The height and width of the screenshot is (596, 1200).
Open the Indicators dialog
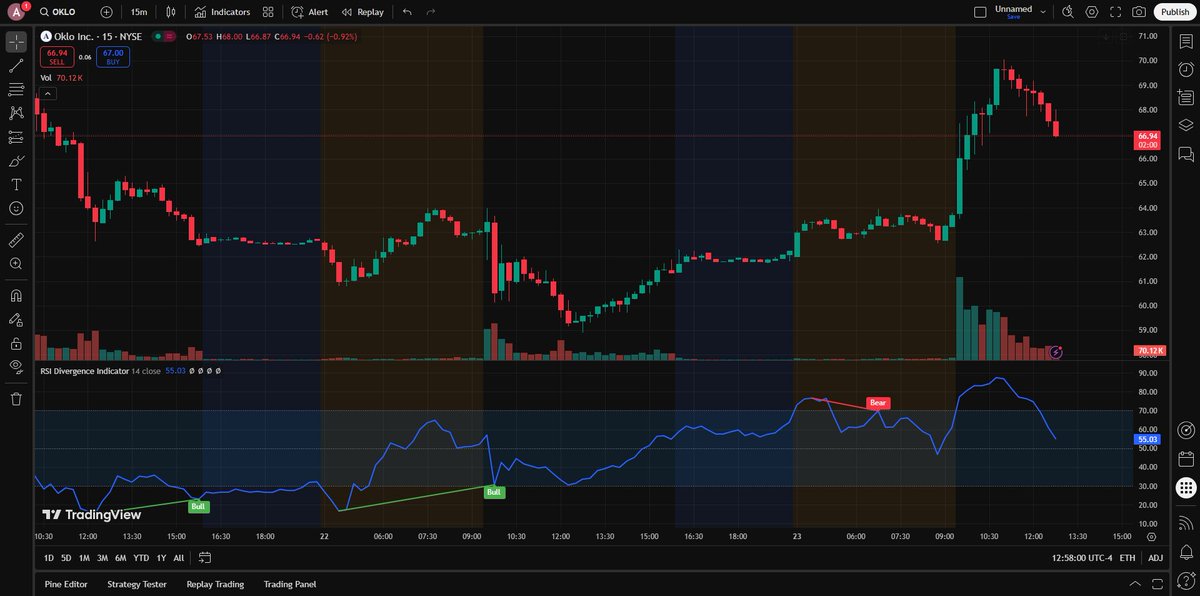223,12
